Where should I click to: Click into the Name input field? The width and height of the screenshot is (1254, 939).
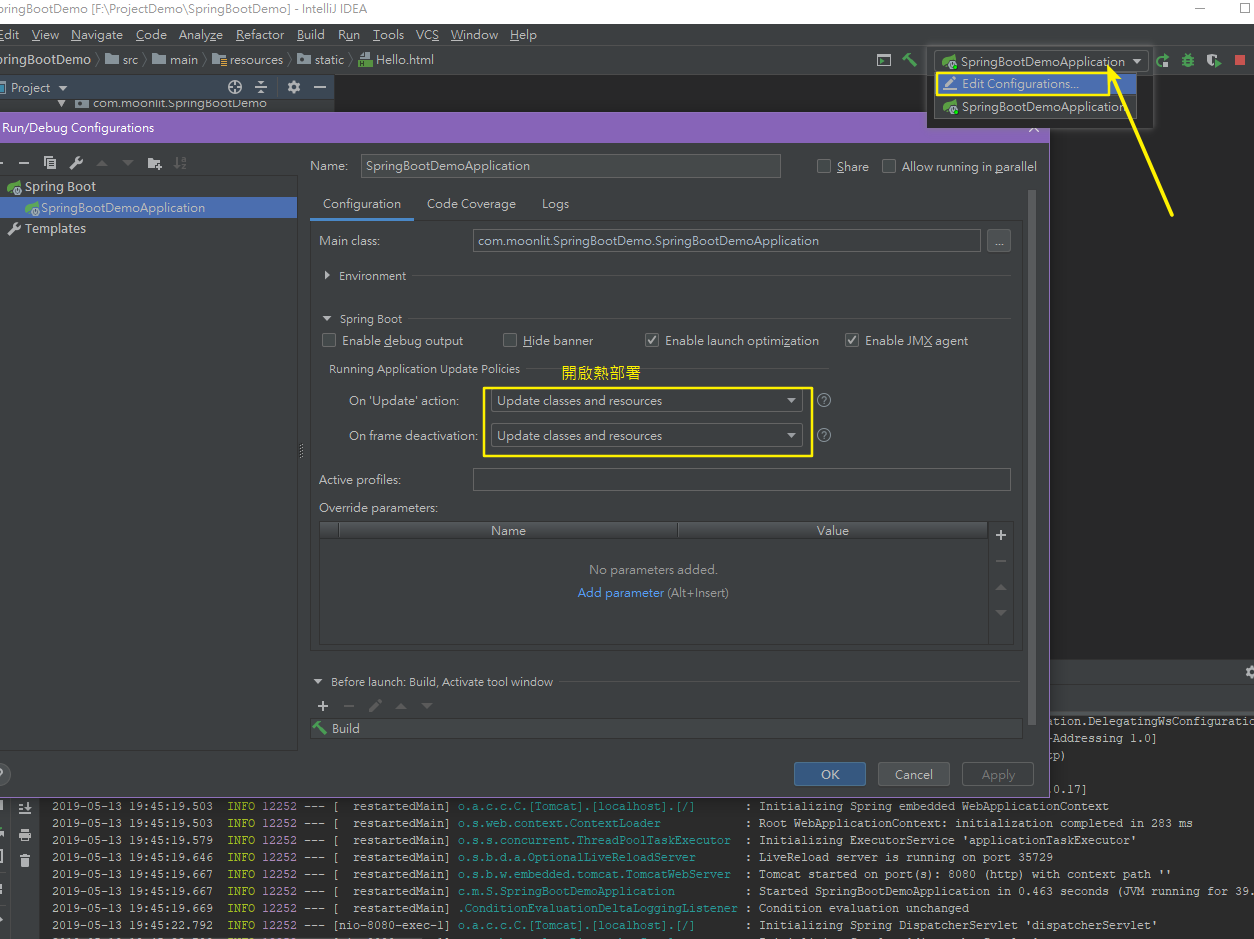coord(570,166)
